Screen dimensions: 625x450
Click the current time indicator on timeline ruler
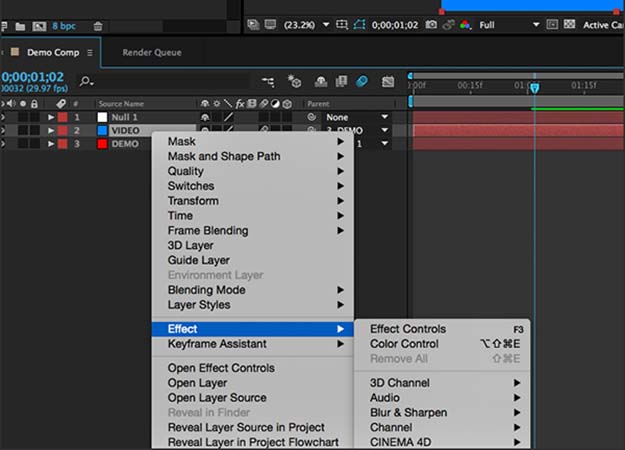(534, 88)
